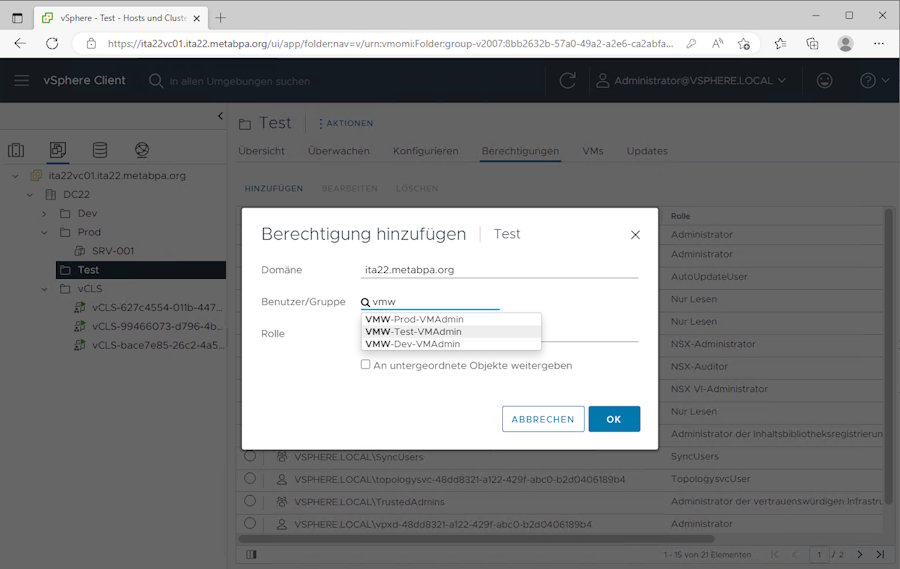Select radio button for vpxd user row
900x569 pixels.
click(250, 523)
